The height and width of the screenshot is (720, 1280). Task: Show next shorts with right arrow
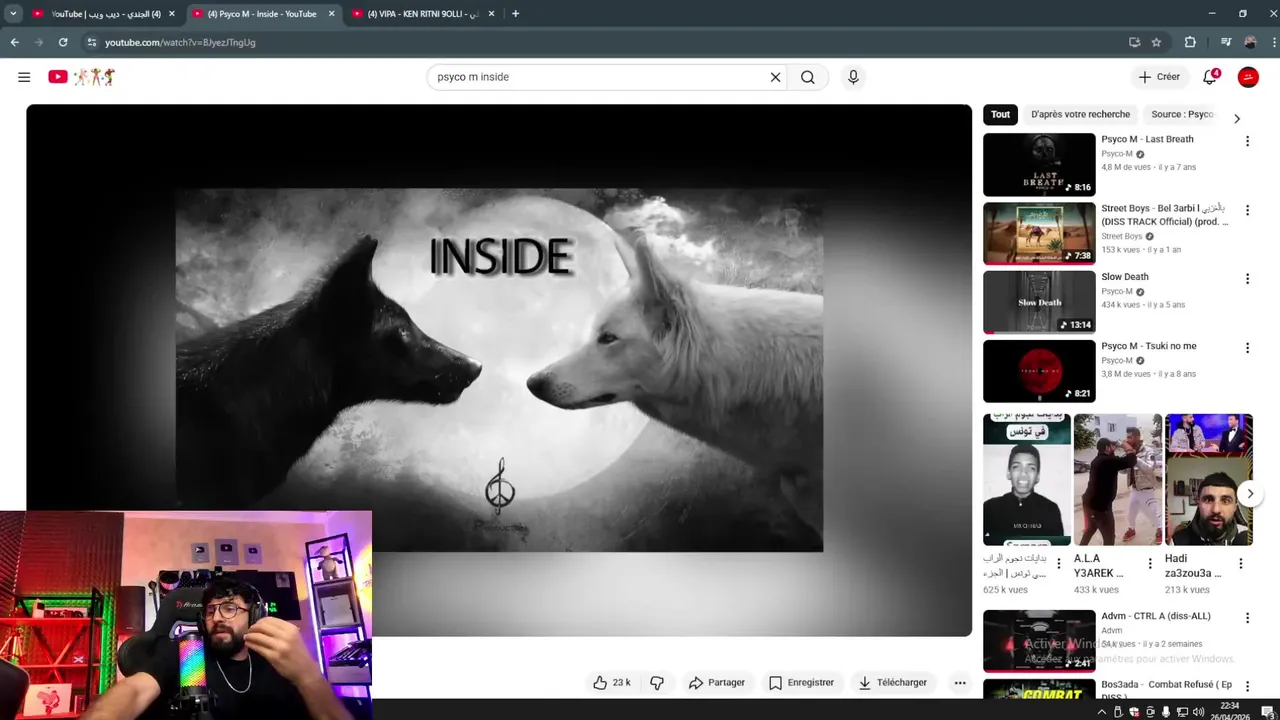[1250, 493]
